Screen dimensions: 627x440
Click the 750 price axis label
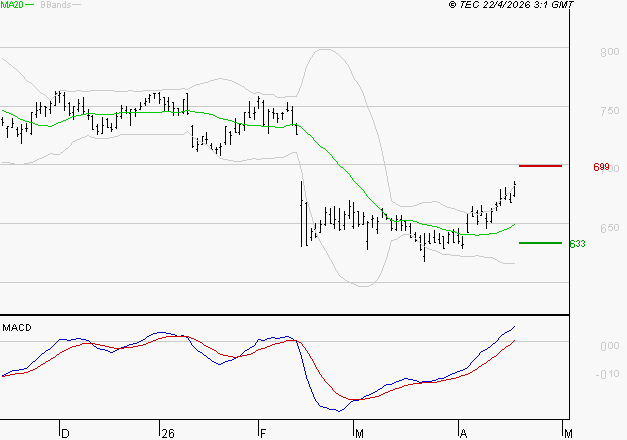click(x=609, y=111)
